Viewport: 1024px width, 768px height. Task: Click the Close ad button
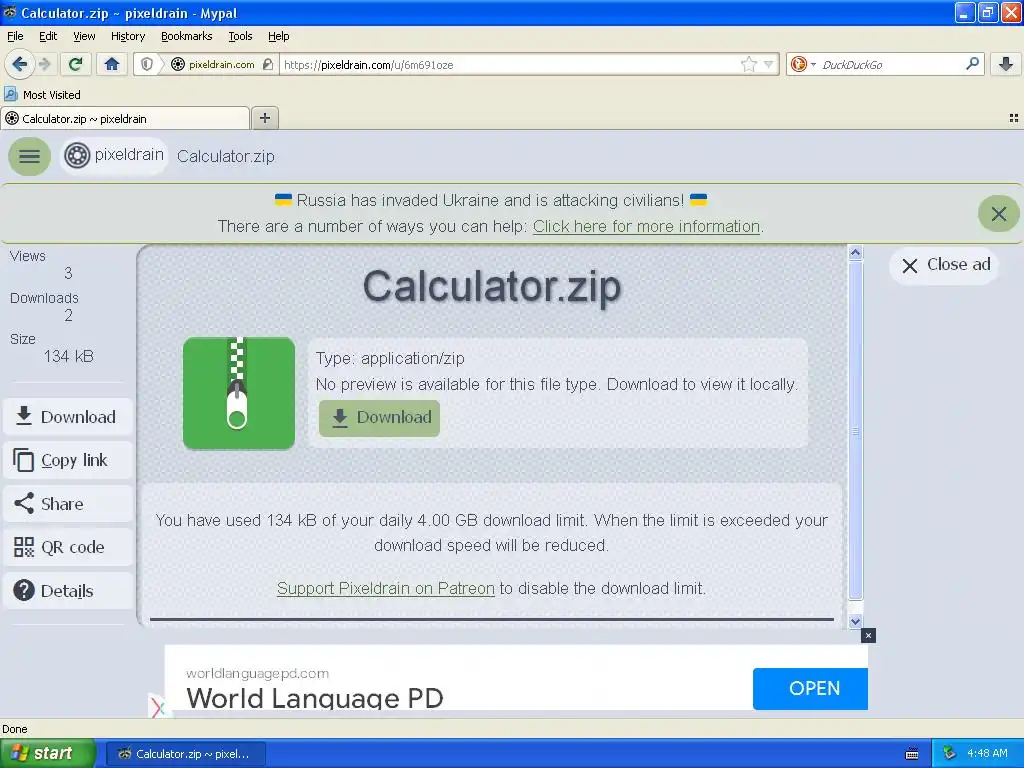(945, 264)
